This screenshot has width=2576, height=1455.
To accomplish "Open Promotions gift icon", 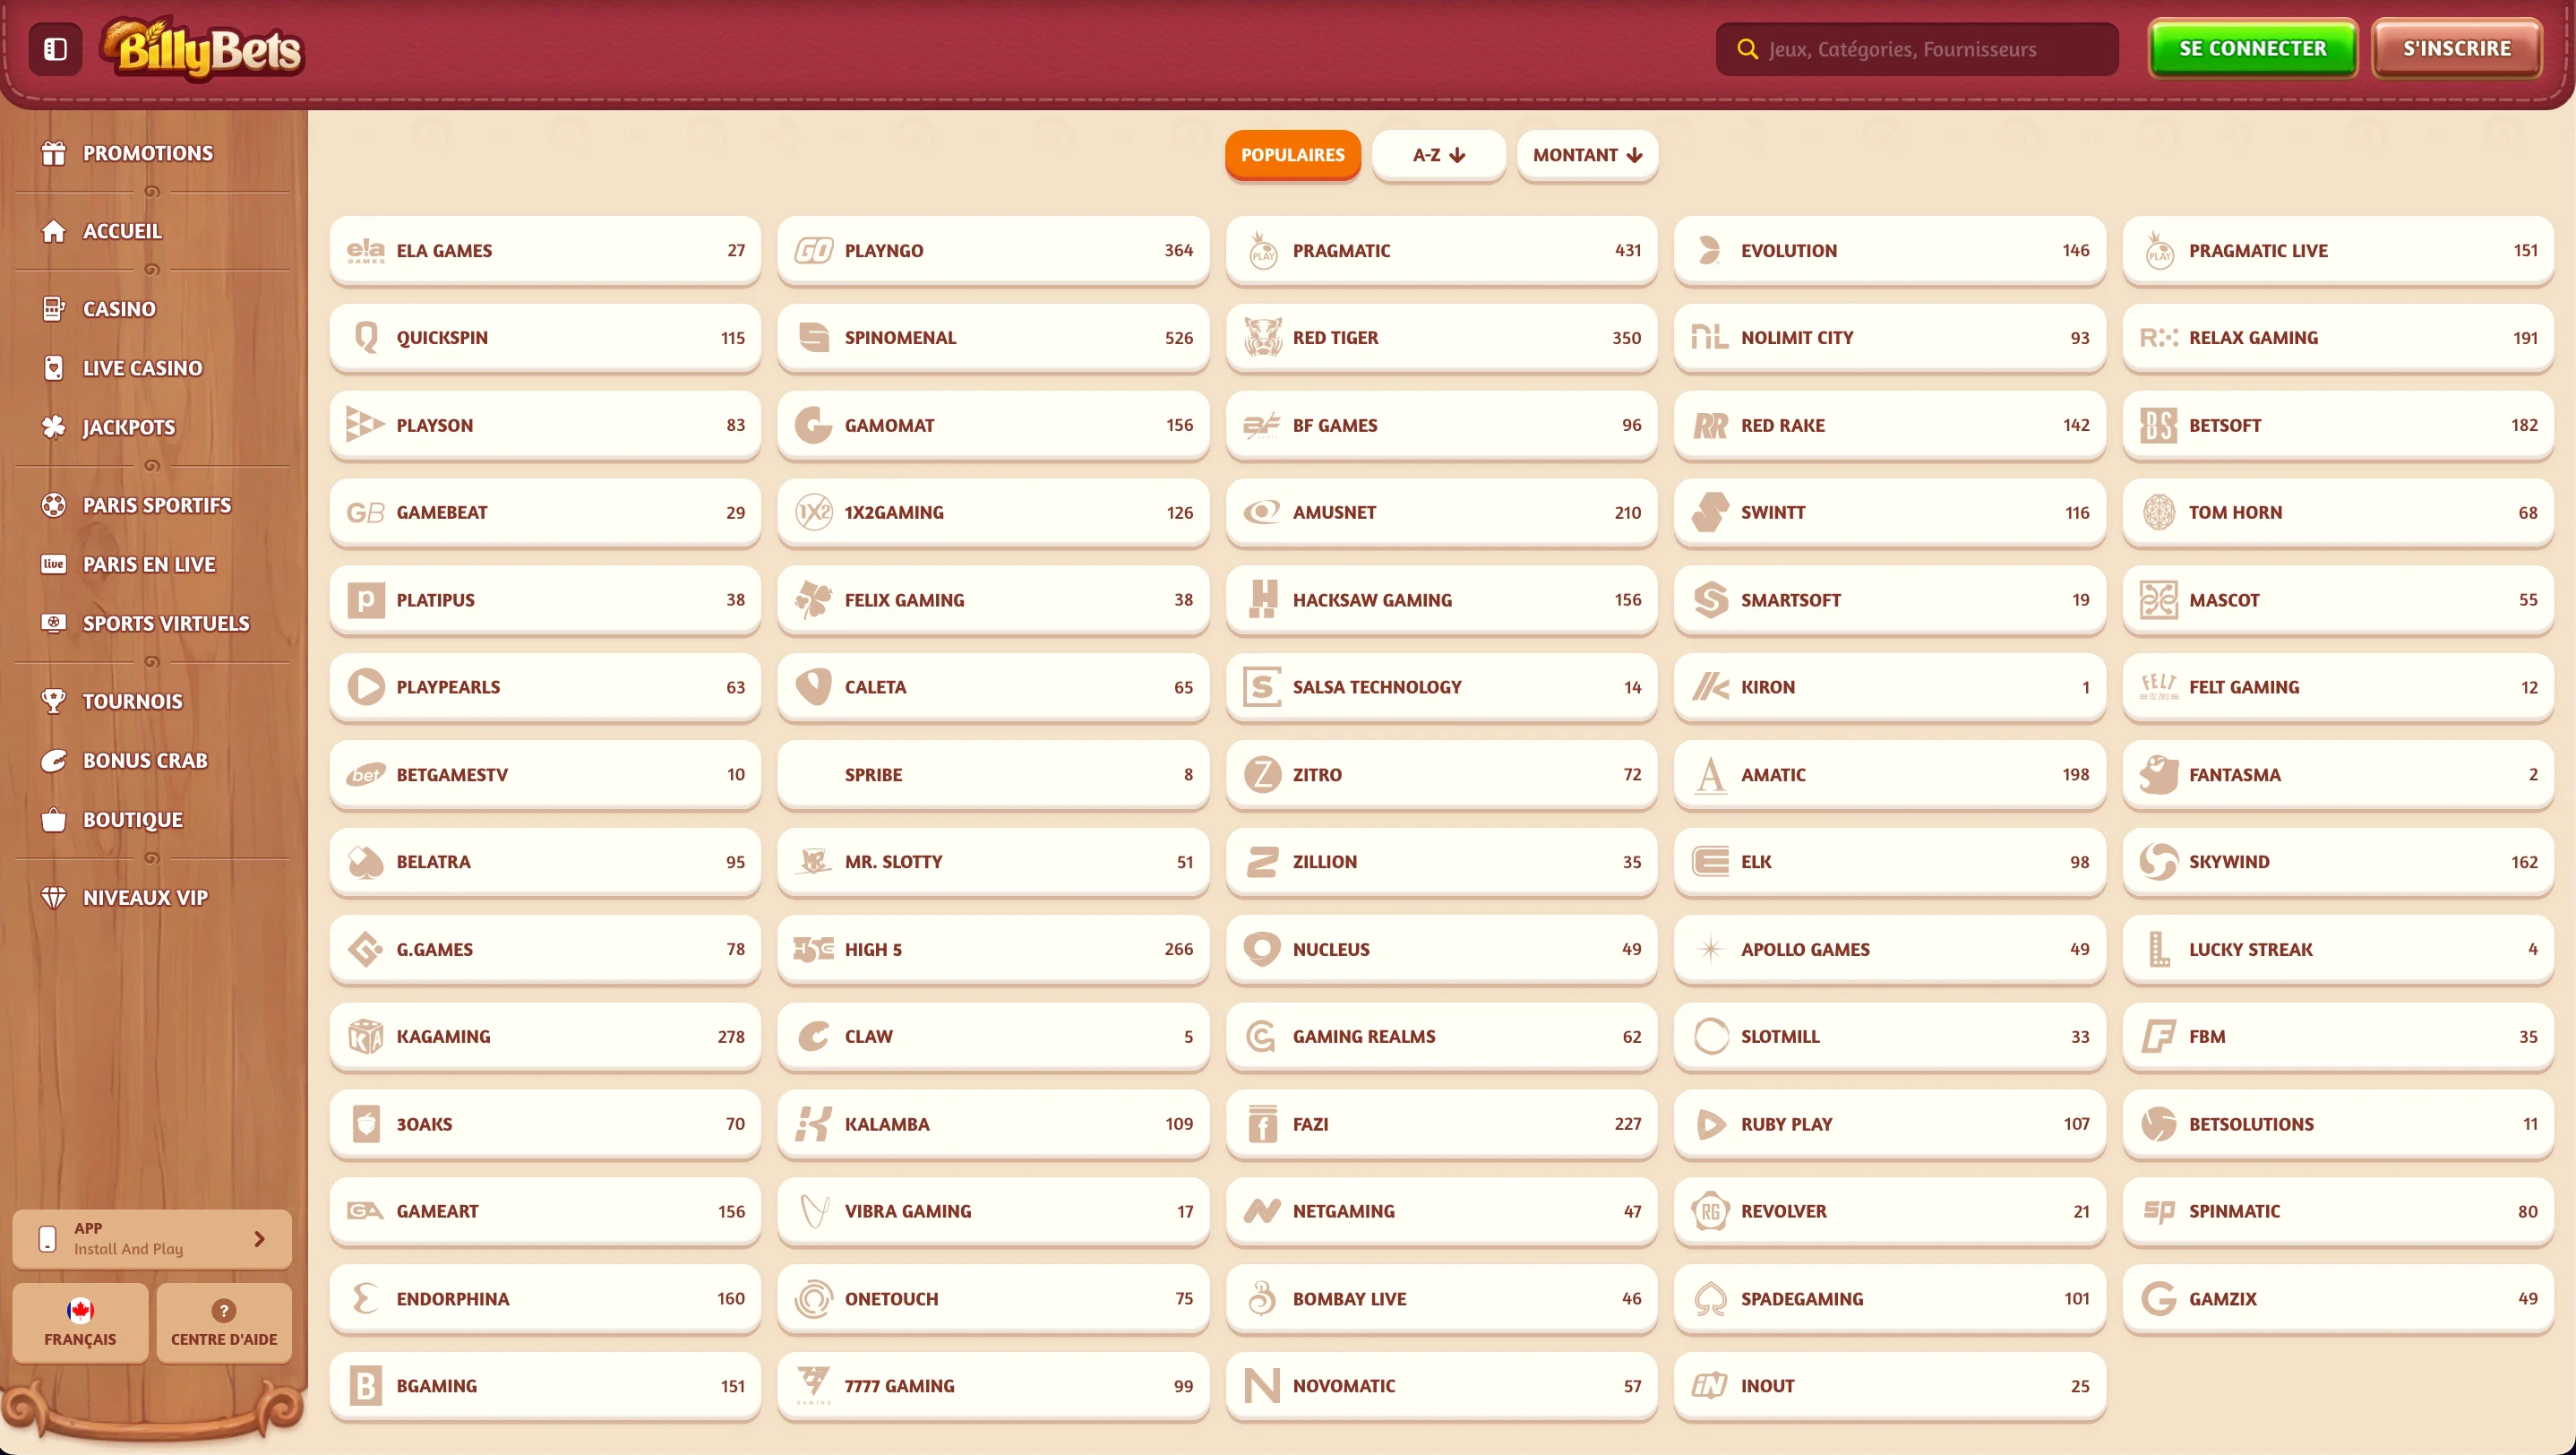I will tap(53, 153).
